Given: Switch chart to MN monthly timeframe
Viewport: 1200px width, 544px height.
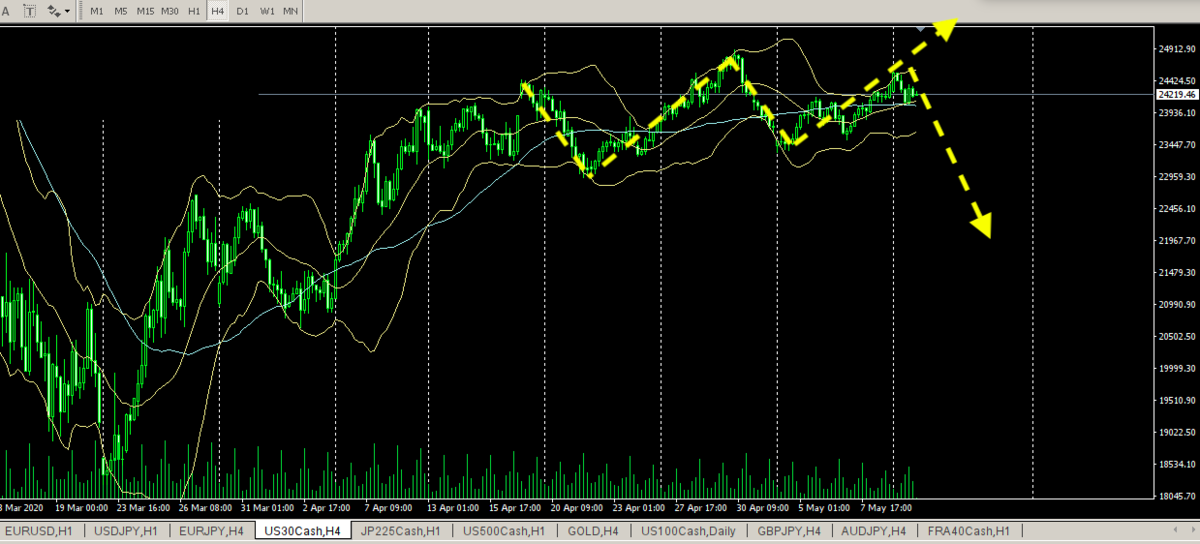Looking at the screenshot, I should pyautogui.click(x=290, y=11).
